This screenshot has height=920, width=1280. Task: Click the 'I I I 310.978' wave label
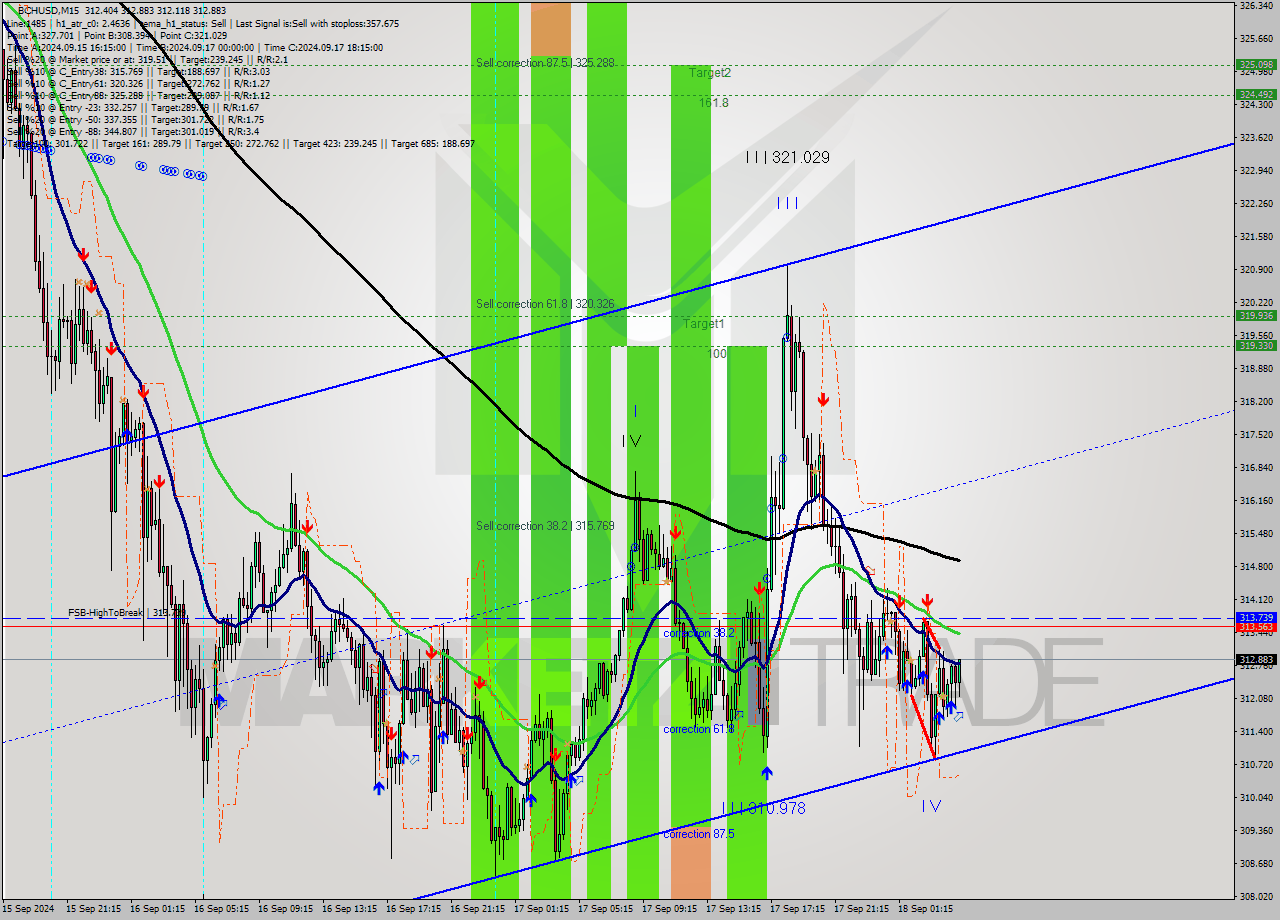pyautogui.click(x=763, y=808)
